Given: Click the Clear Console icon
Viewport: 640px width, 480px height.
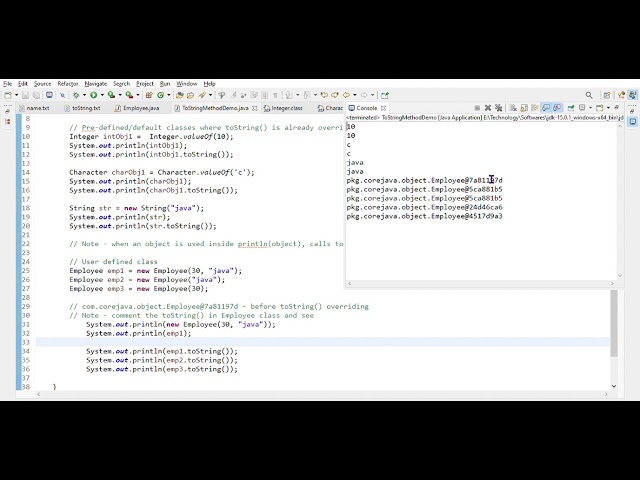Looking at the screenshot, I should click(513, 108).
